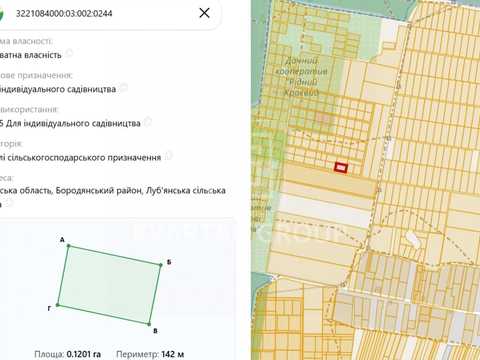The height and width of the screenshot is (360, 480).
Task: Click the area value 0.1201 га
Action: 84,354
